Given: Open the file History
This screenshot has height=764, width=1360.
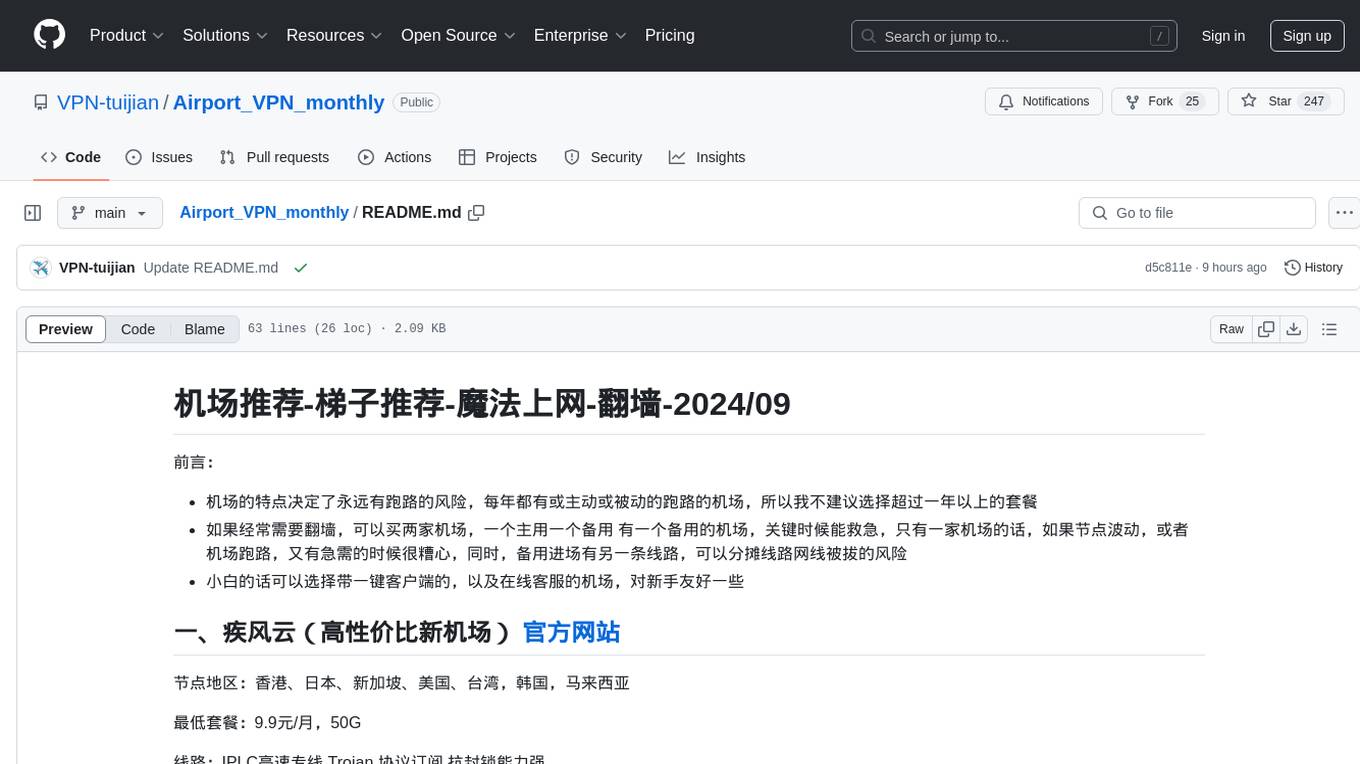Looking at the screenshot, I should (x=1313, y=268).
